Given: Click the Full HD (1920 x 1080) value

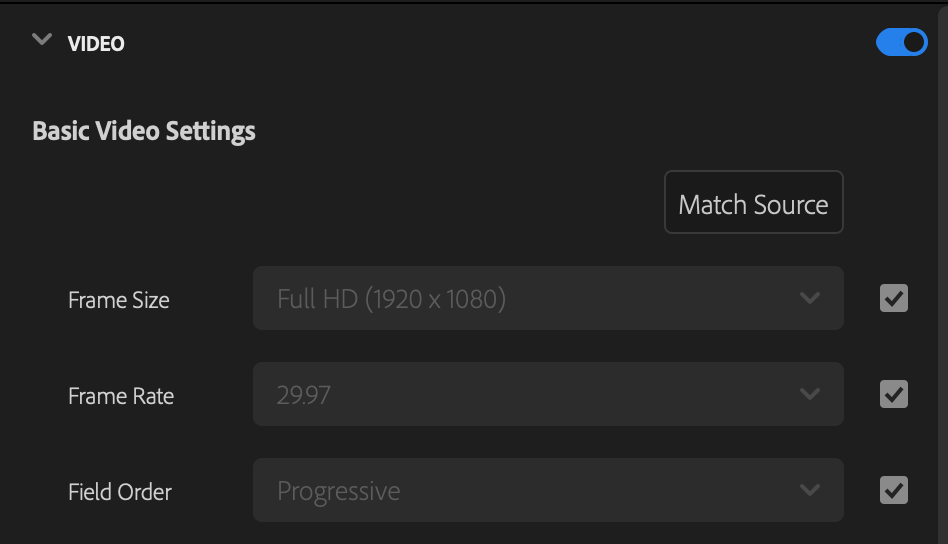Looking at the screenshot, I should pos(391,298).
